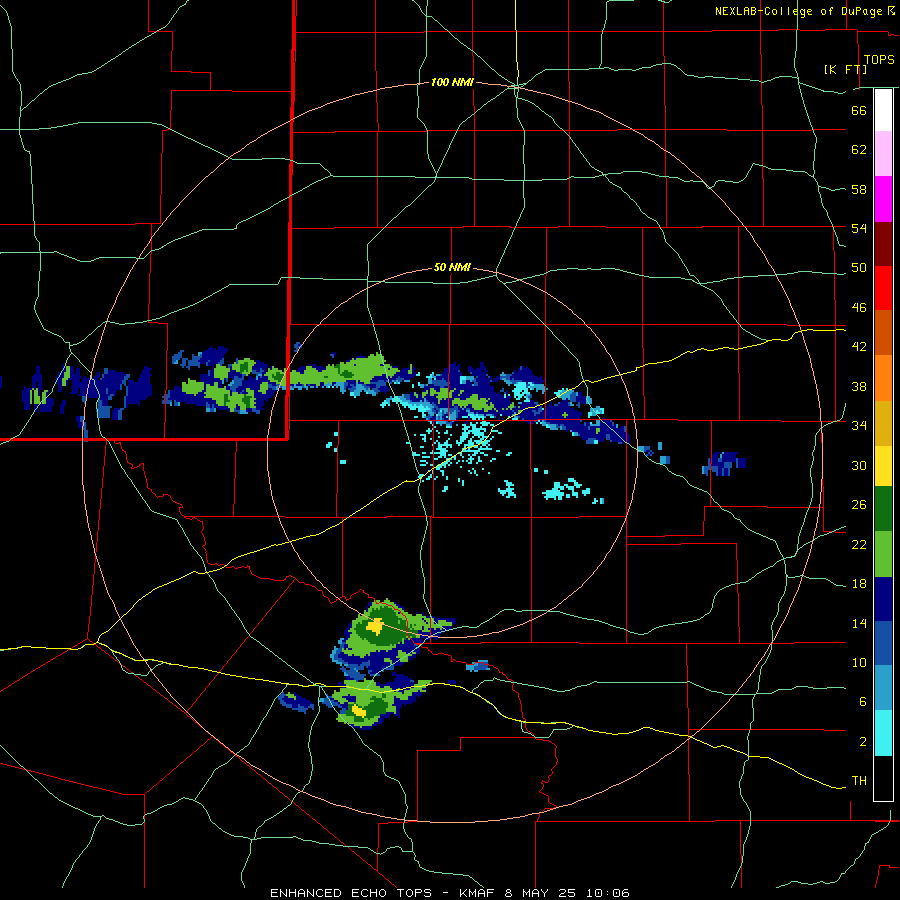The height and width of the screenshot is (900, 900).
Task: Click the medium blue legend swatch
Action: point(883,643)
